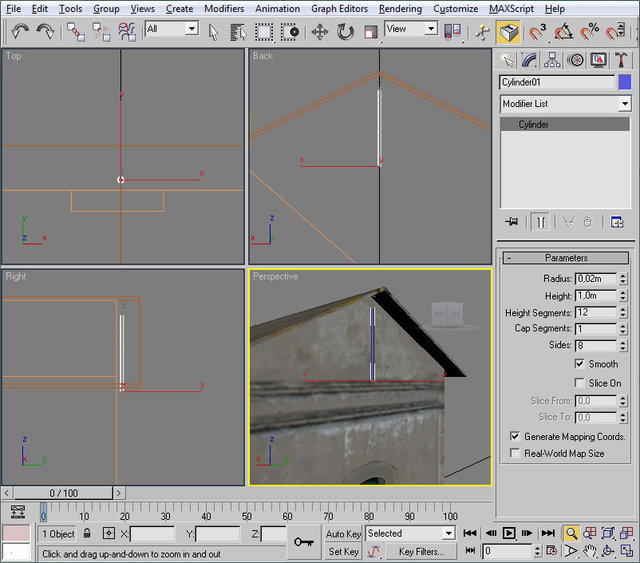
Task: Enable the Slice On checkbox
Action: click(580, 383)
